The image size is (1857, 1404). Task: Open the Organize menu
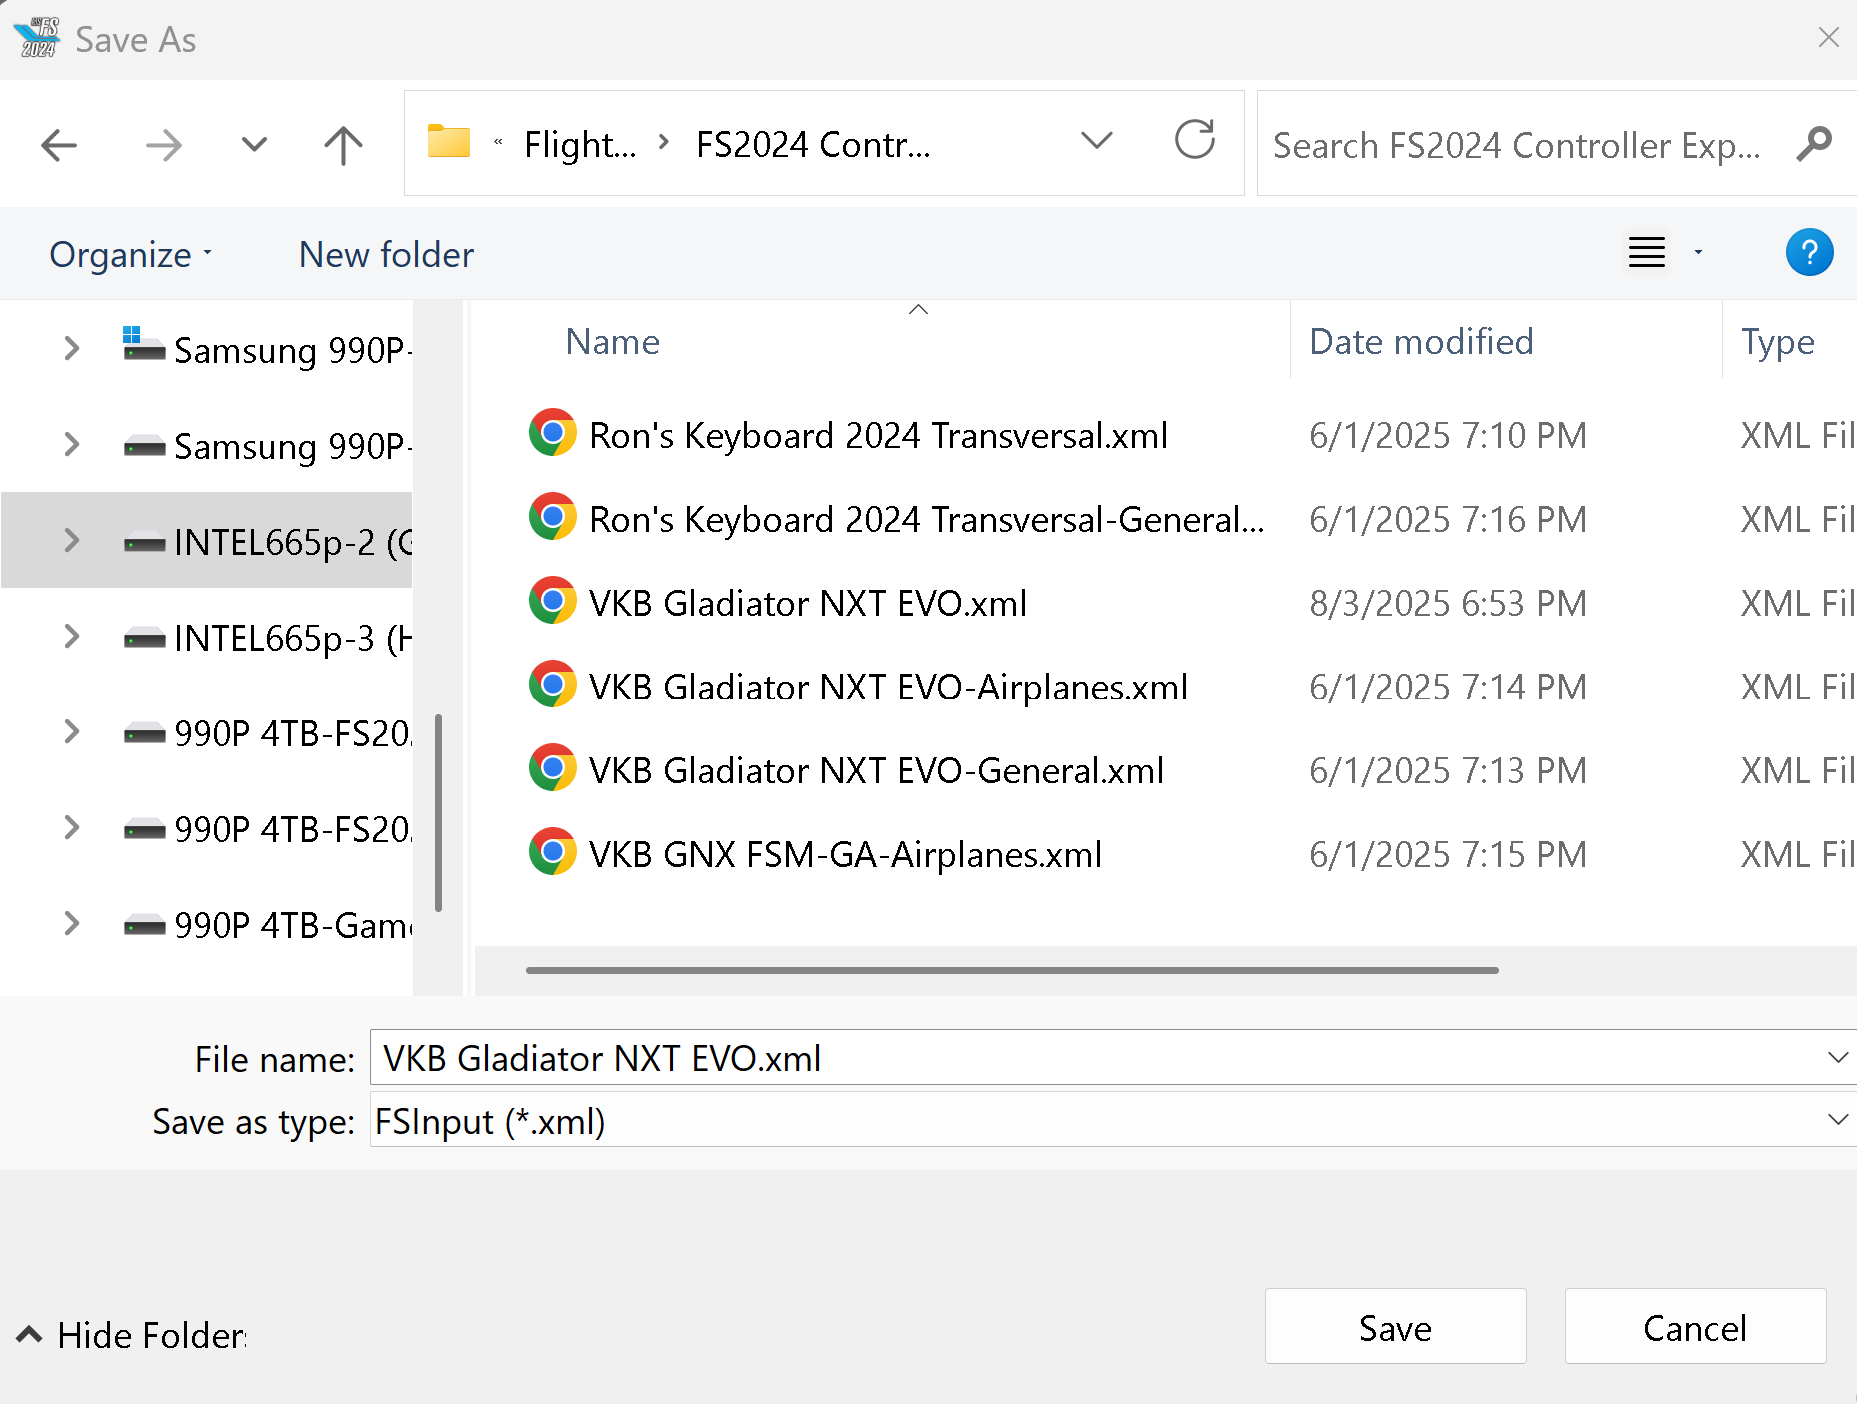(x=131, y=255)
